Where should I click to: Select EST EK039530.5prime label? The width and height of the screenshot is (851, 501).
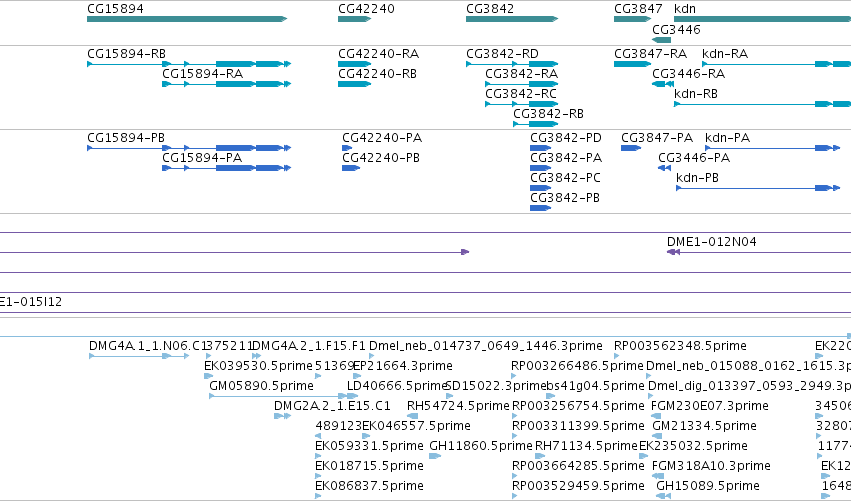[258, 366]
